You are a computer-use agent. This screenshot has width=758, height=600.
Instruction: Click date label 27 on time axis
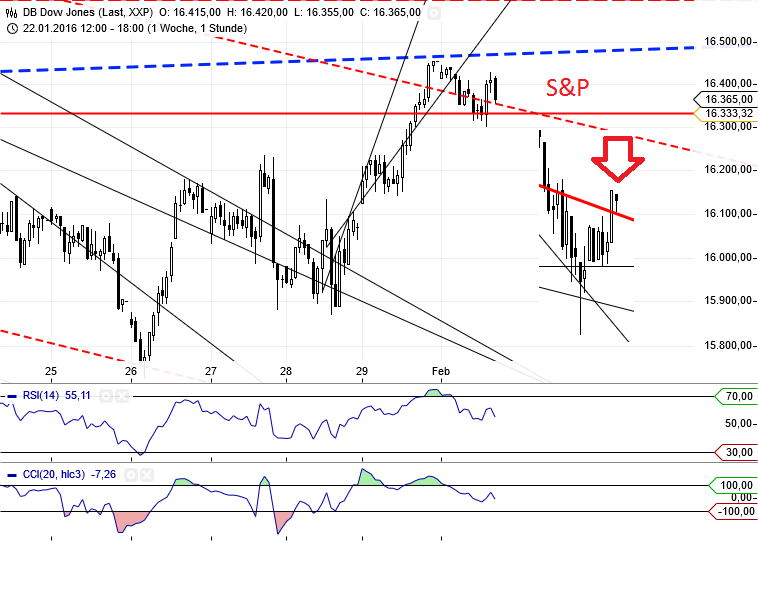211,371
